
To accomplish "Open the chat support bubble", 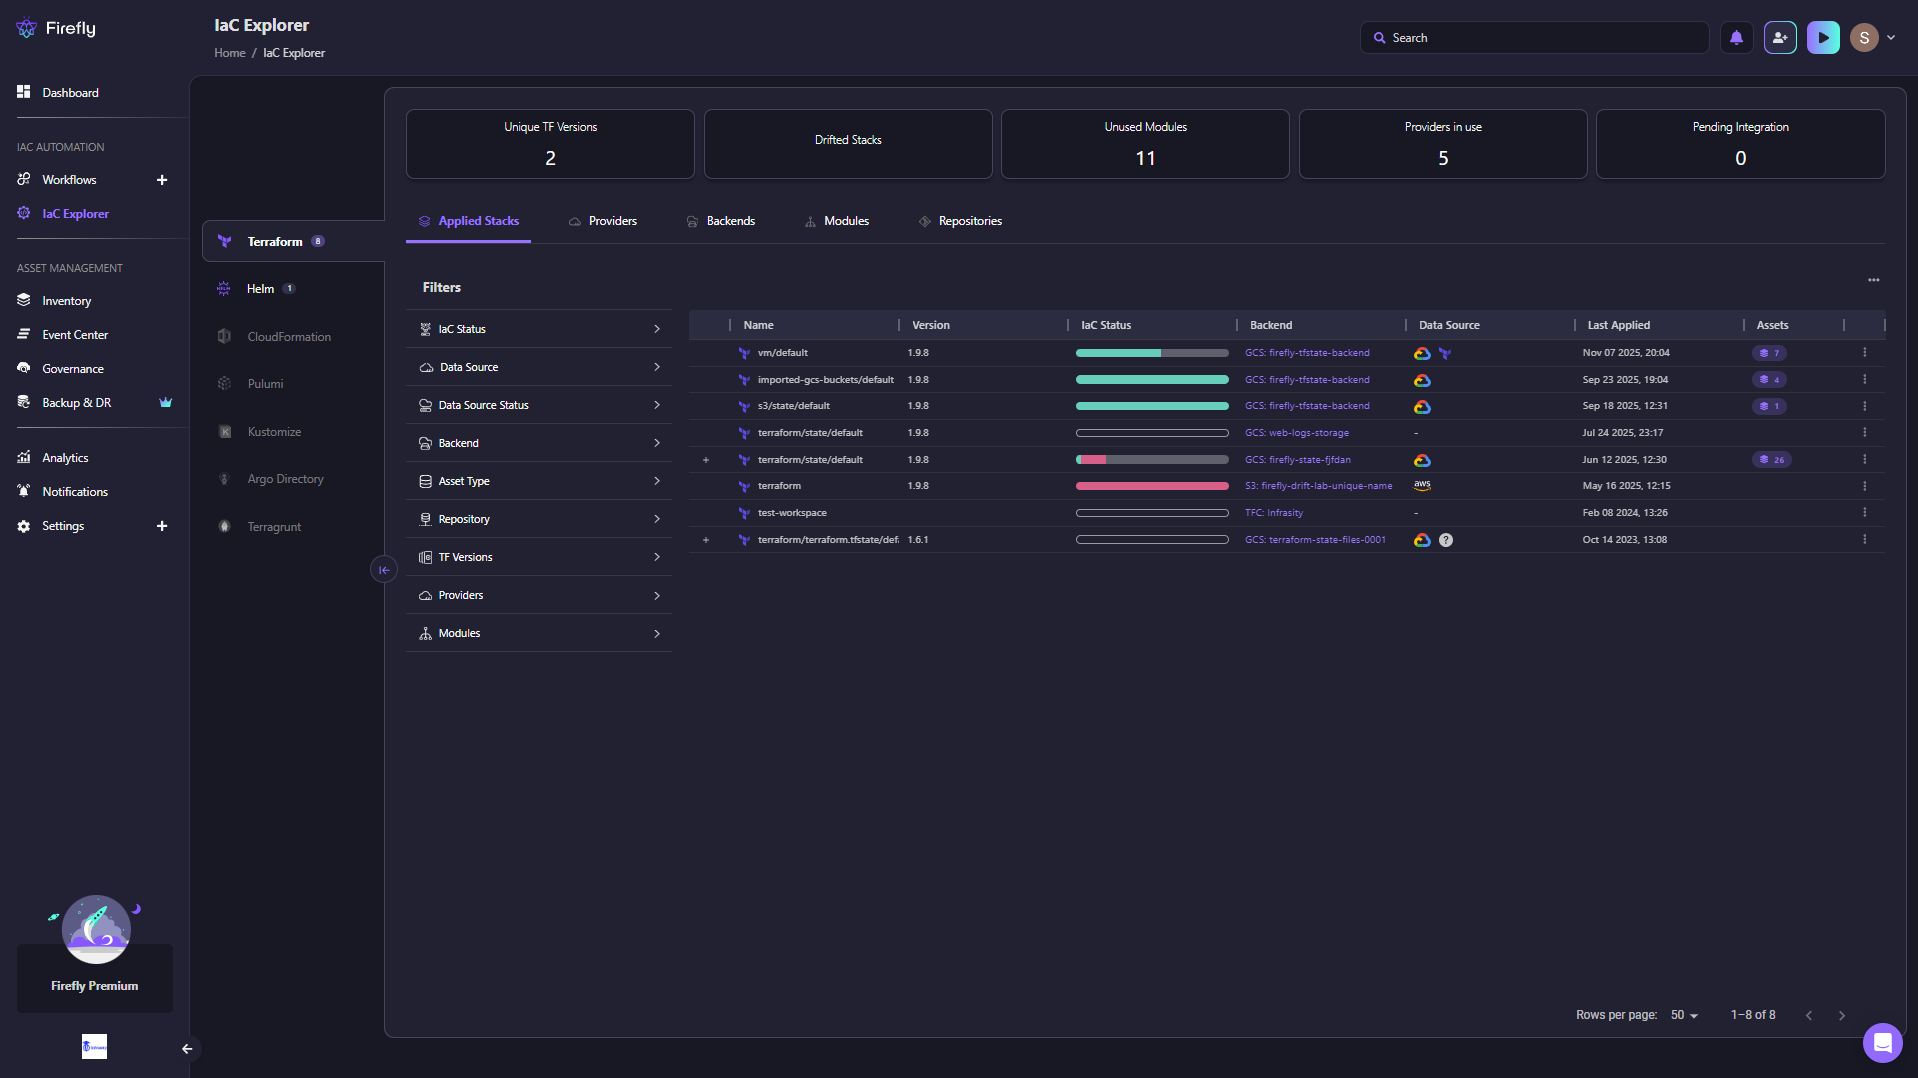I will point(1882,1044).
